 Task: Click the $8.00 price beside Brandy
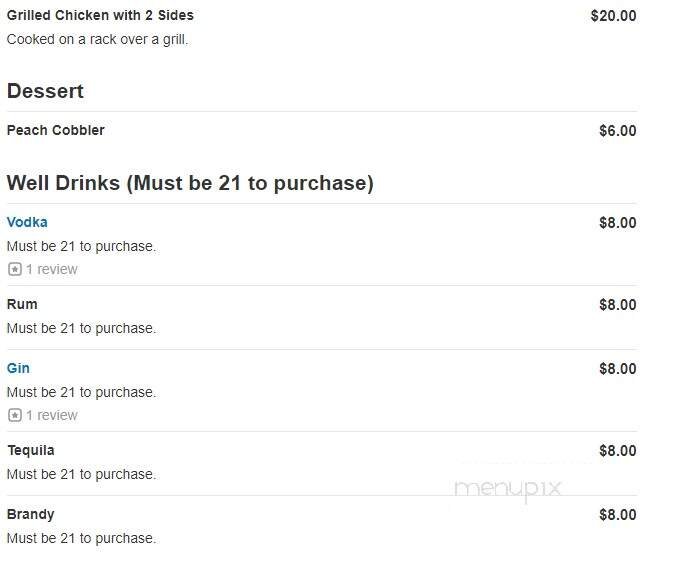pyautogui.click(x=617, y=515)
